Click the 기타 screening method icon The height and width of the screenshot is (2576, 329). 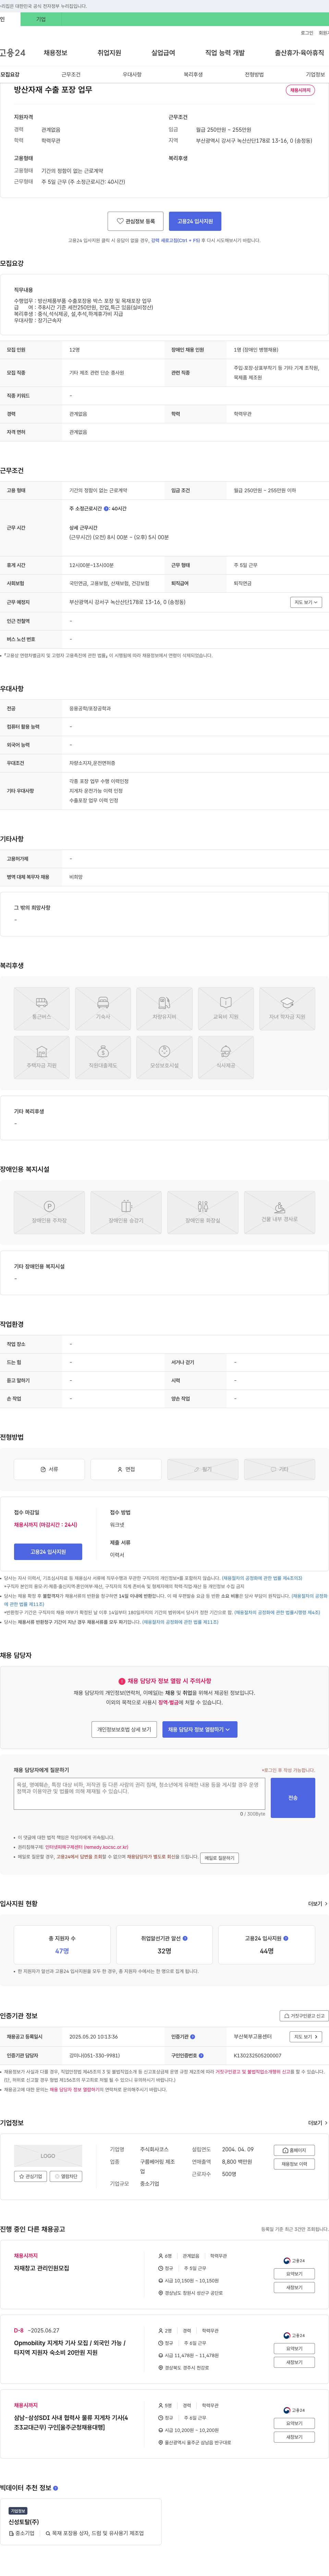coord(279,1469)
